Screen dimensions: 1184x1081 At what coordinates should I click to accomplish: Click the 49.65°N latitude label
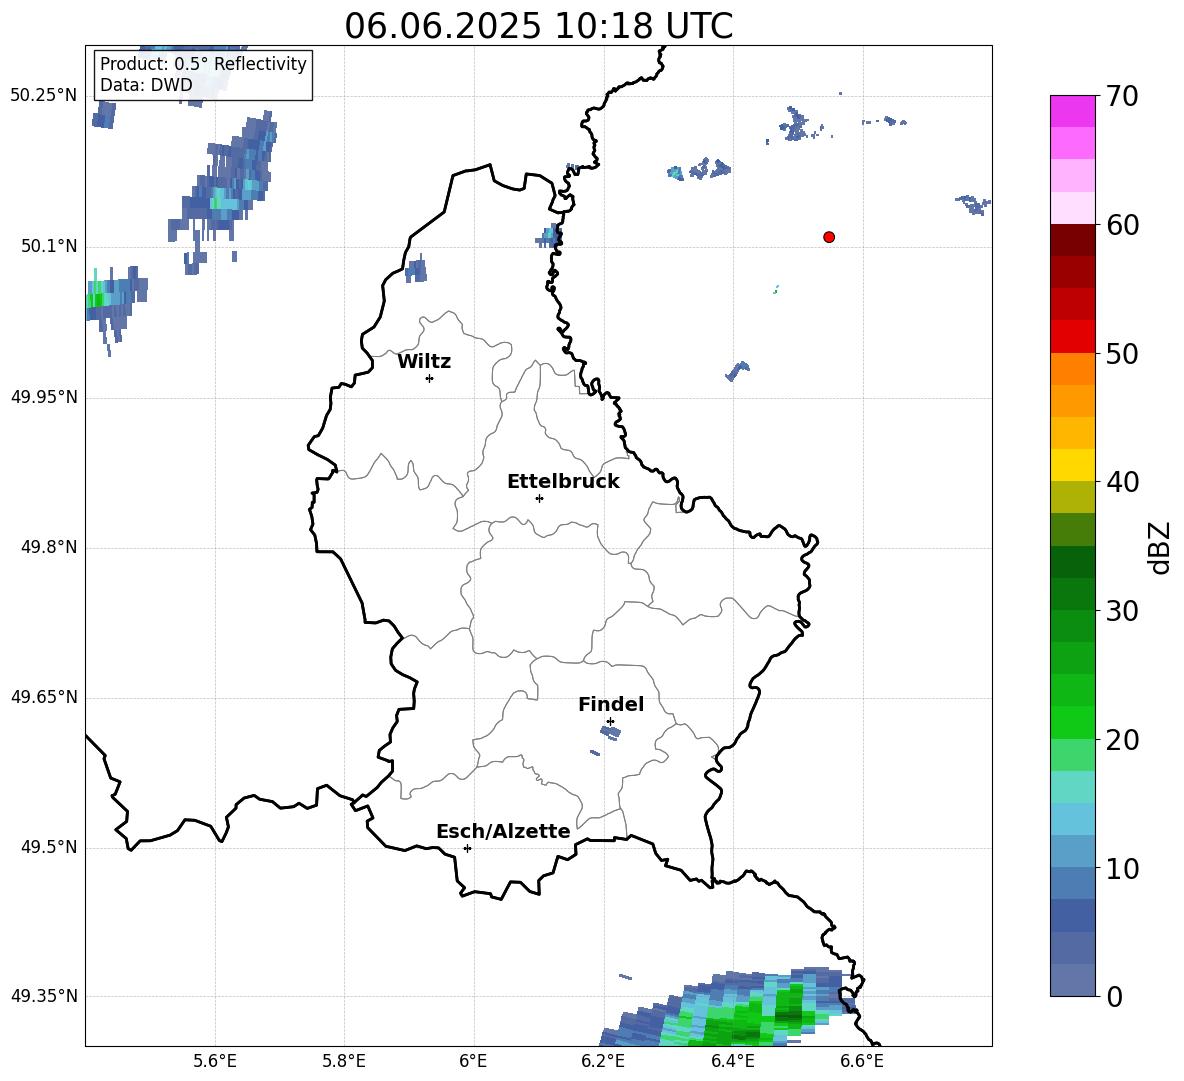(44, 697)
